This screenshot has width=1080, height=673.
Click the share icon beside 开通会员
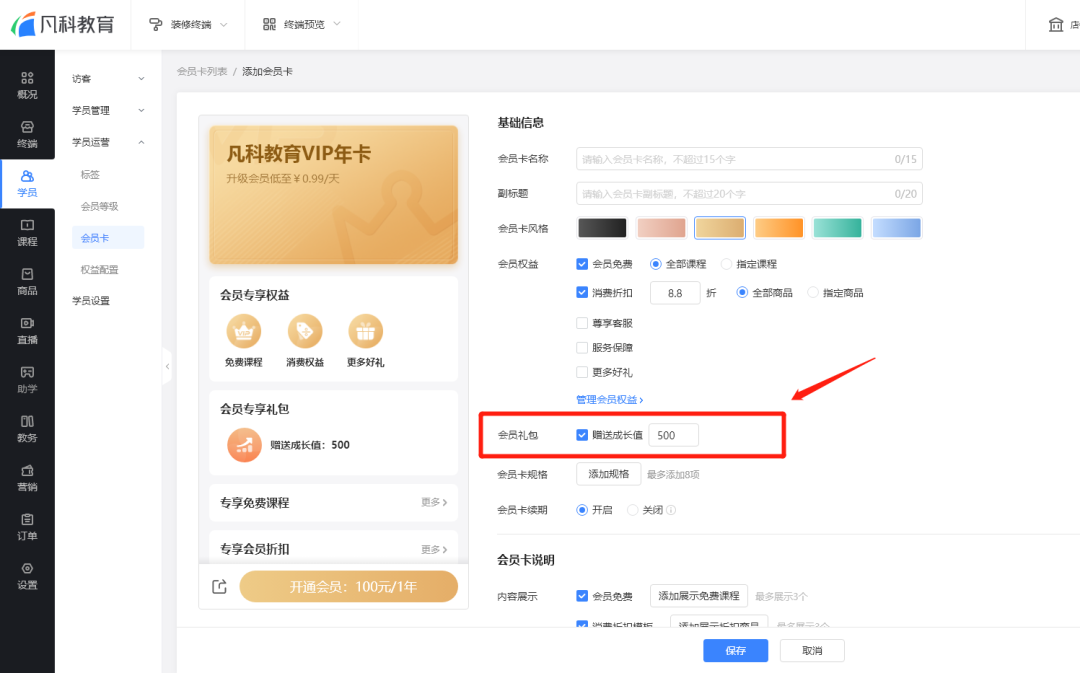219,587
